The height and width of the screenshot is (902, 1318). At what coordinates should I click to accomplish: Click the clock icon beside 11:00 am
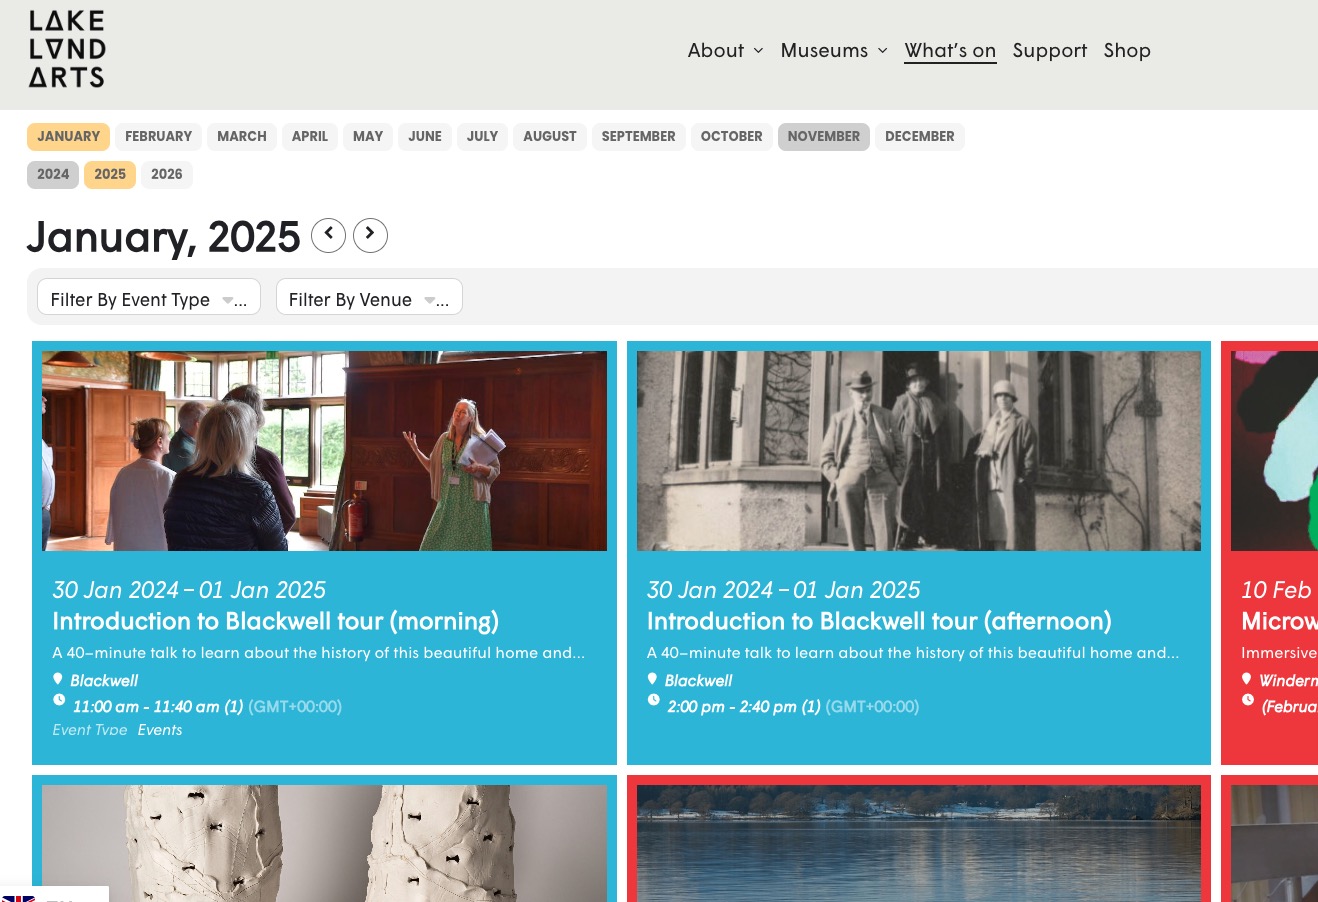[59, 700]
